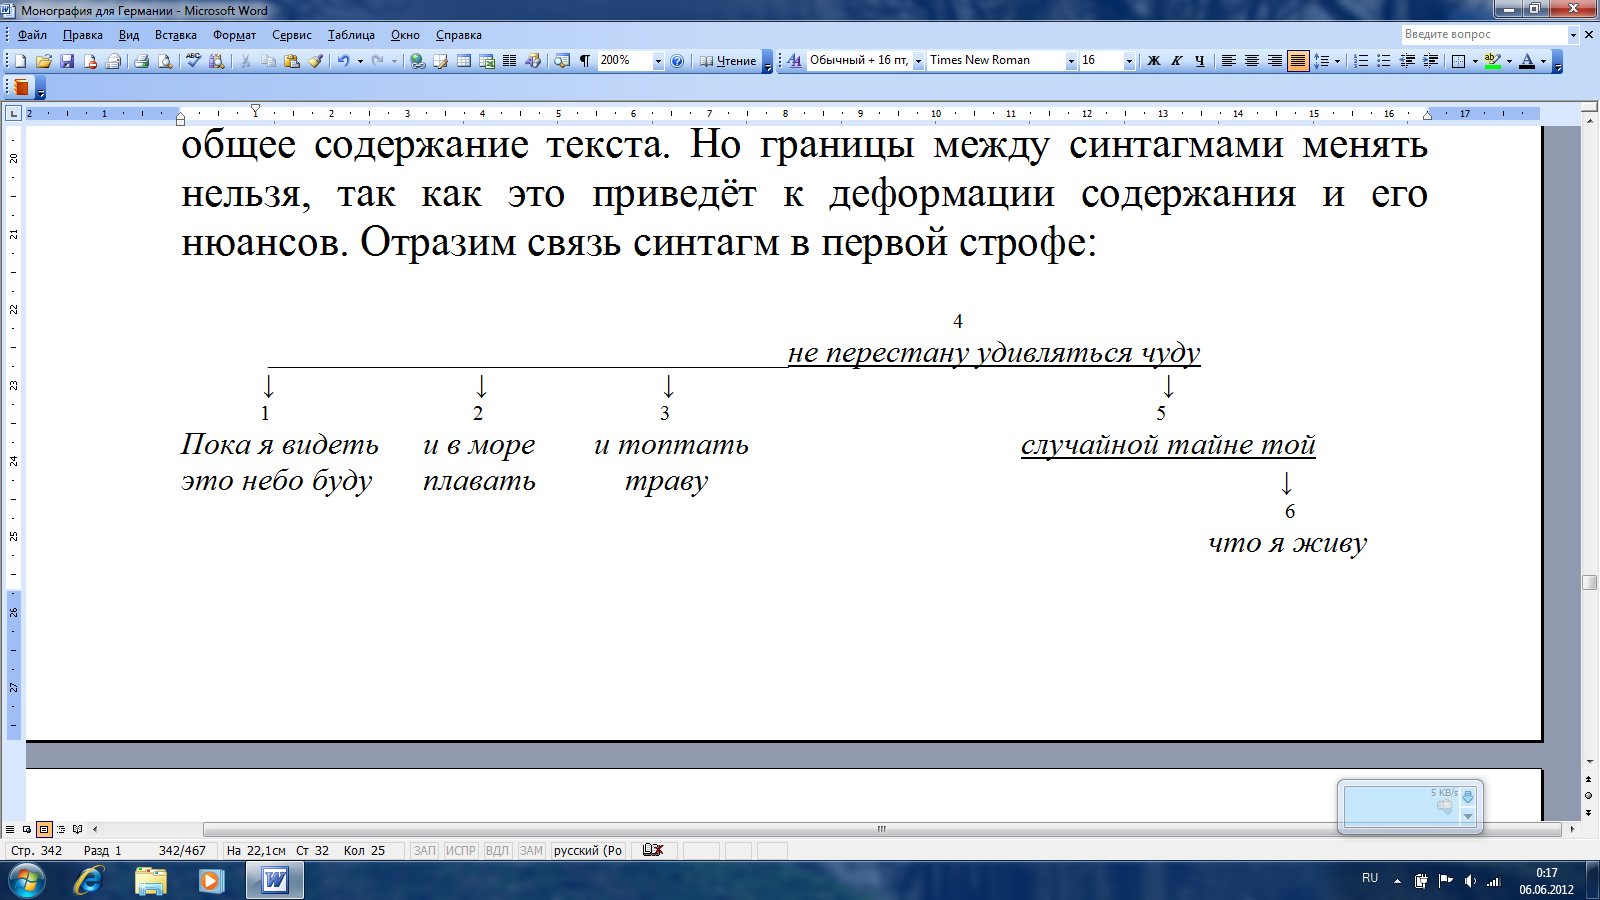Apply a bulleted list
The image size is (1600, 900).
tap(1384, 61)
